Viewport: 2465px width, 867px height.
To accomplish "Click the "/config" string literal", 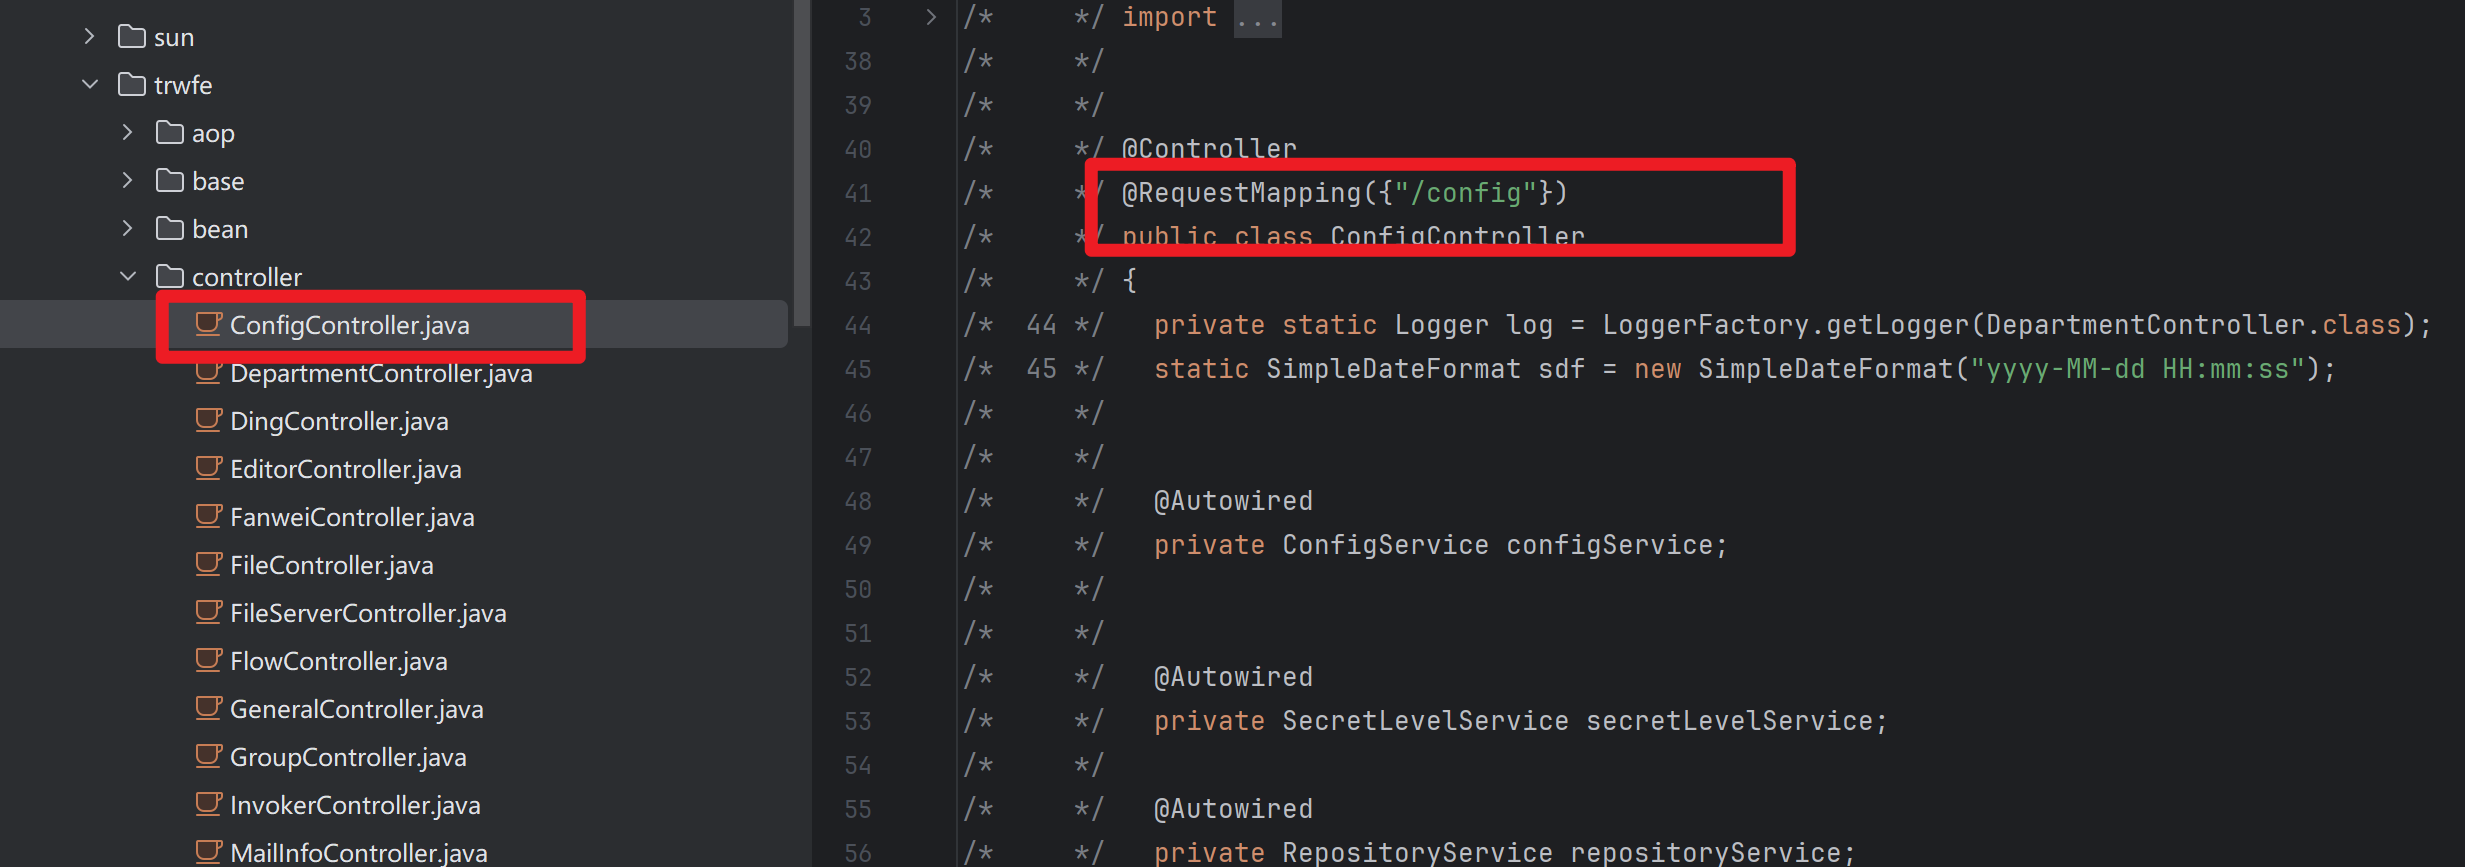I will point(1467,192).
